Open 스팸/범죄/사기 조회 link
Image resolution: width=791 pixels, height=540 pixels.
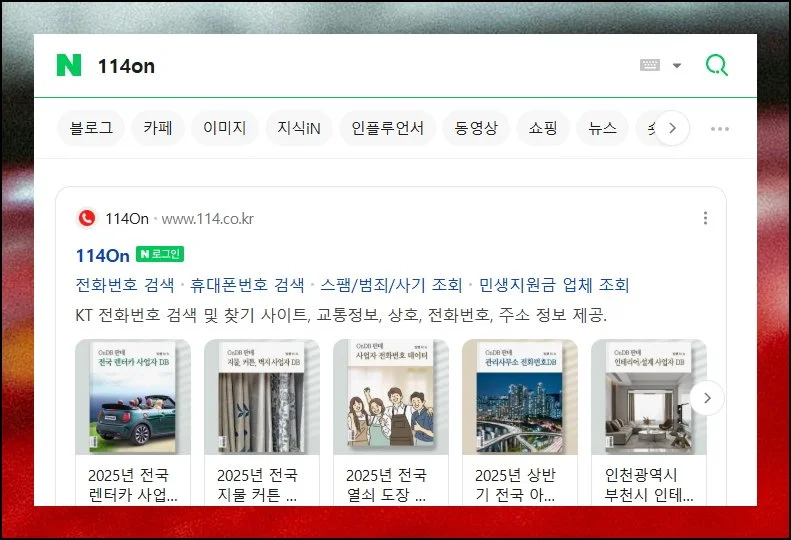[x=391, y=285]
